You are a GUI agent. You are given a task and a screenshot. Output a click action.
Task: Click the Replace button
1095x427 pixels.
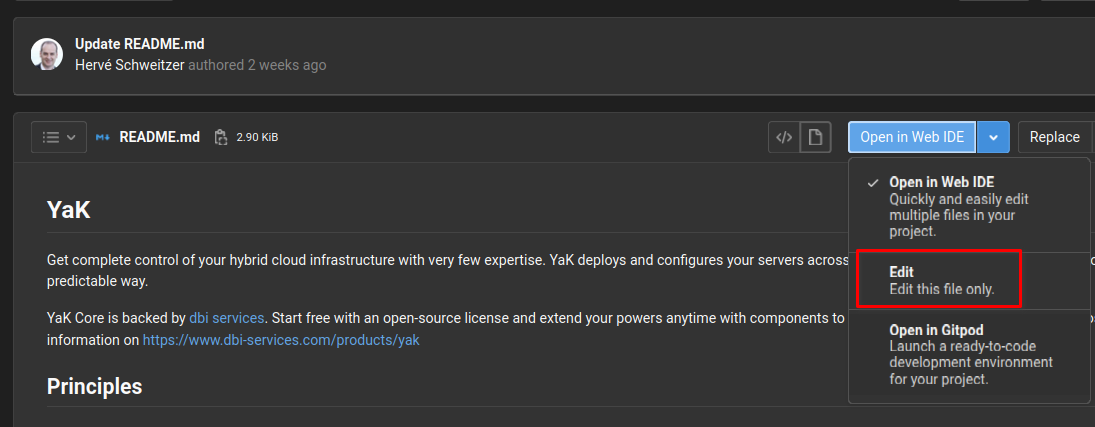tap(1054, 137)
